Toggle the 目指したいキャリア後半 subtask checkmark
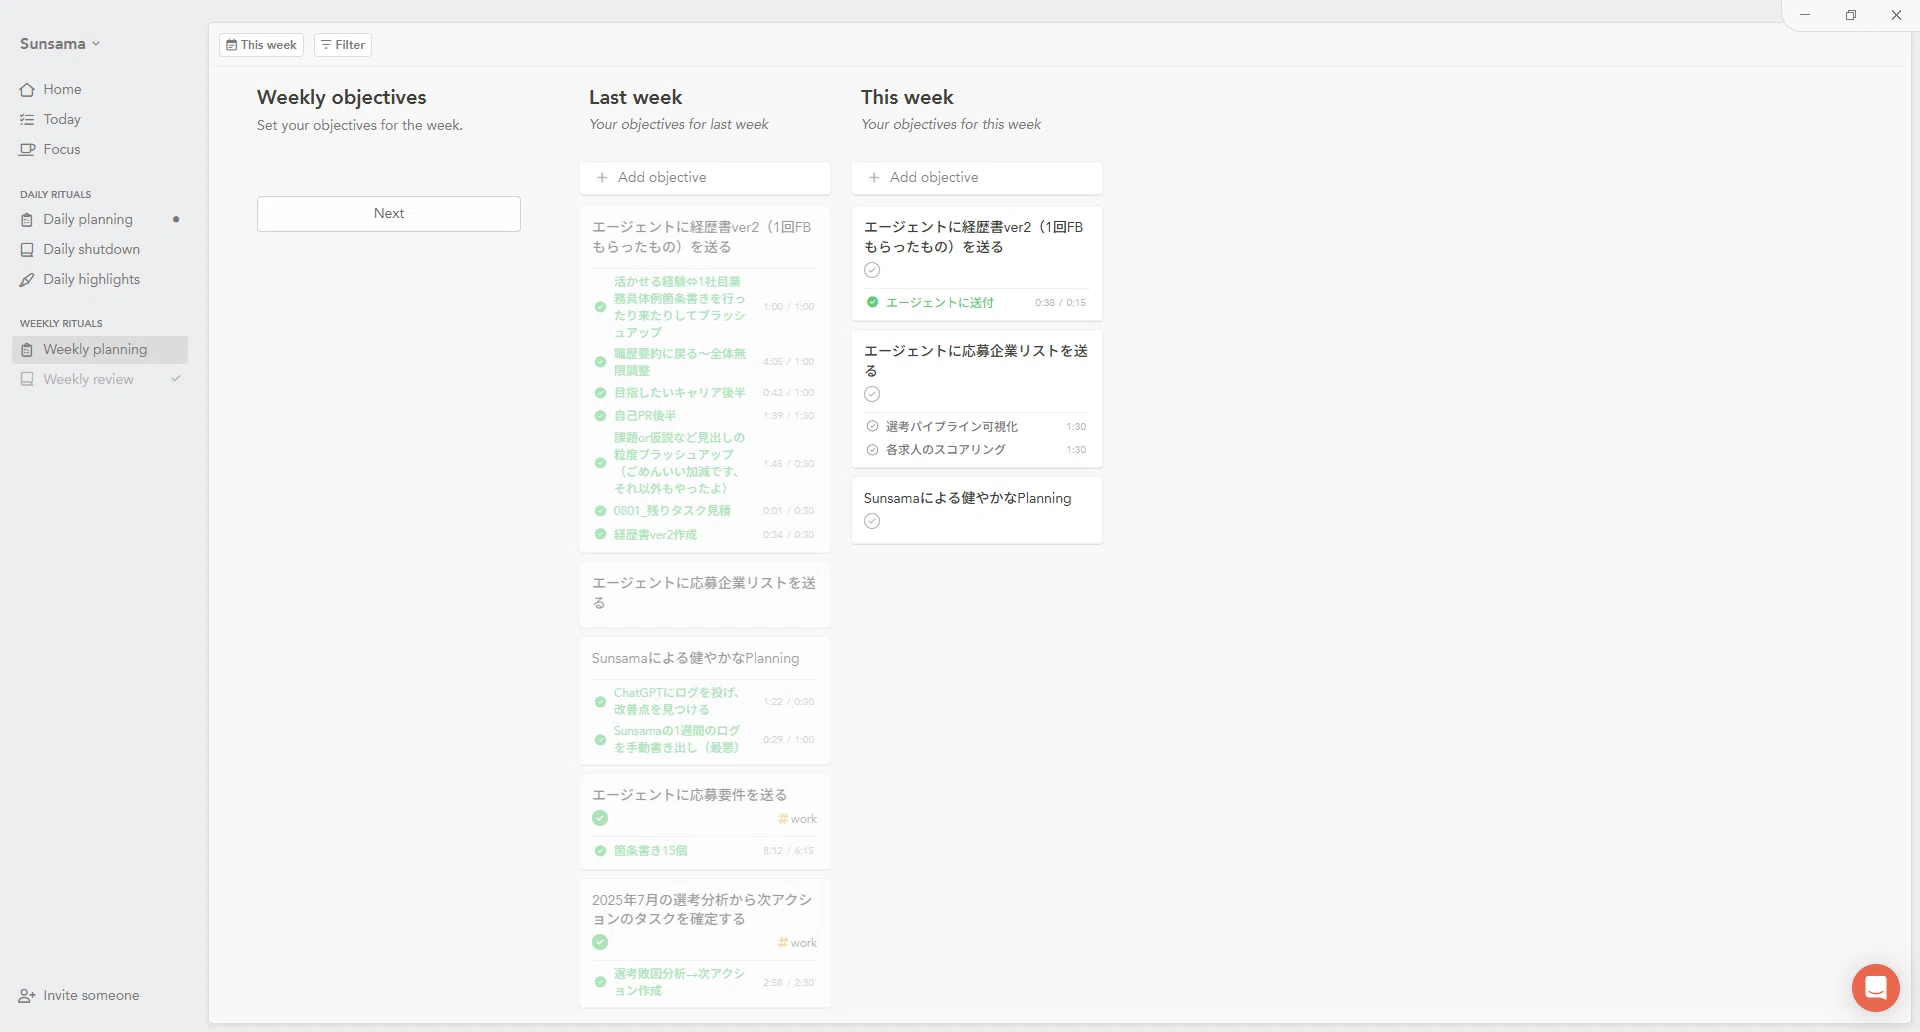Image resolution: width=1920 pixels, height=1032 pixels. point(600,393)
